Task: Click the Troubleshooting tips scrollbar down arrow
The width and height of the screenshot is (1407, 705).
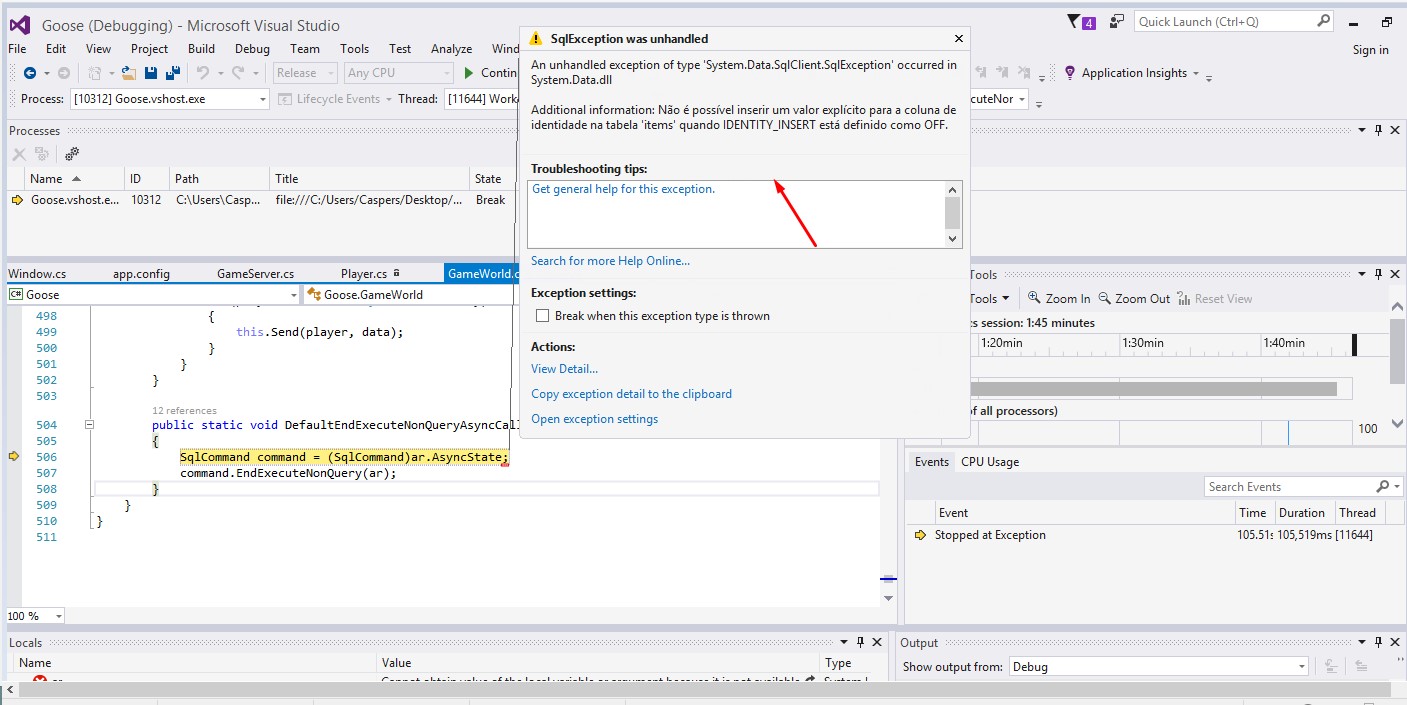Action: [x=953, y=239]
